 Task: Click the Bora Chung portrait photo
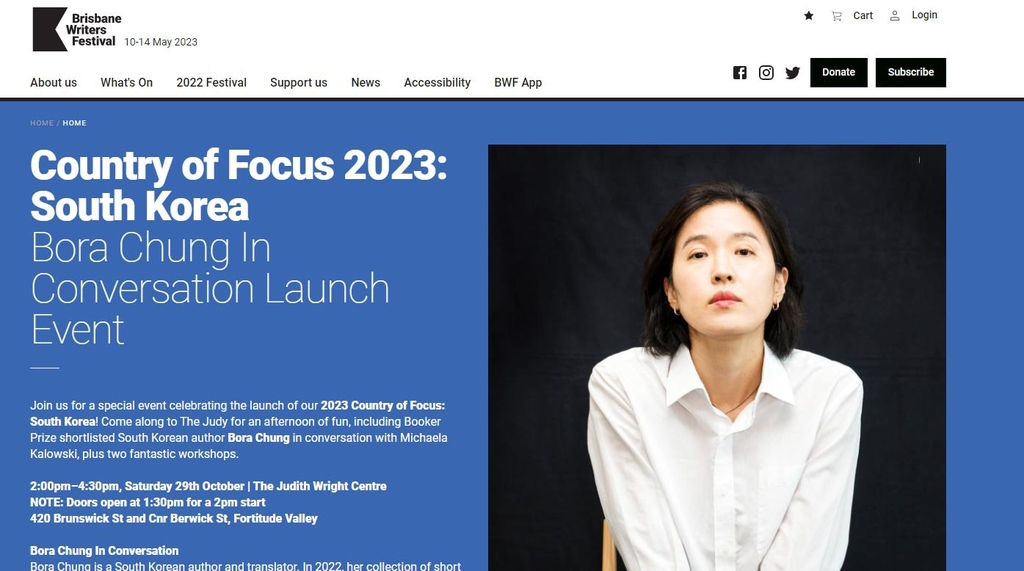pyautogui.click(x=716, y=357)
